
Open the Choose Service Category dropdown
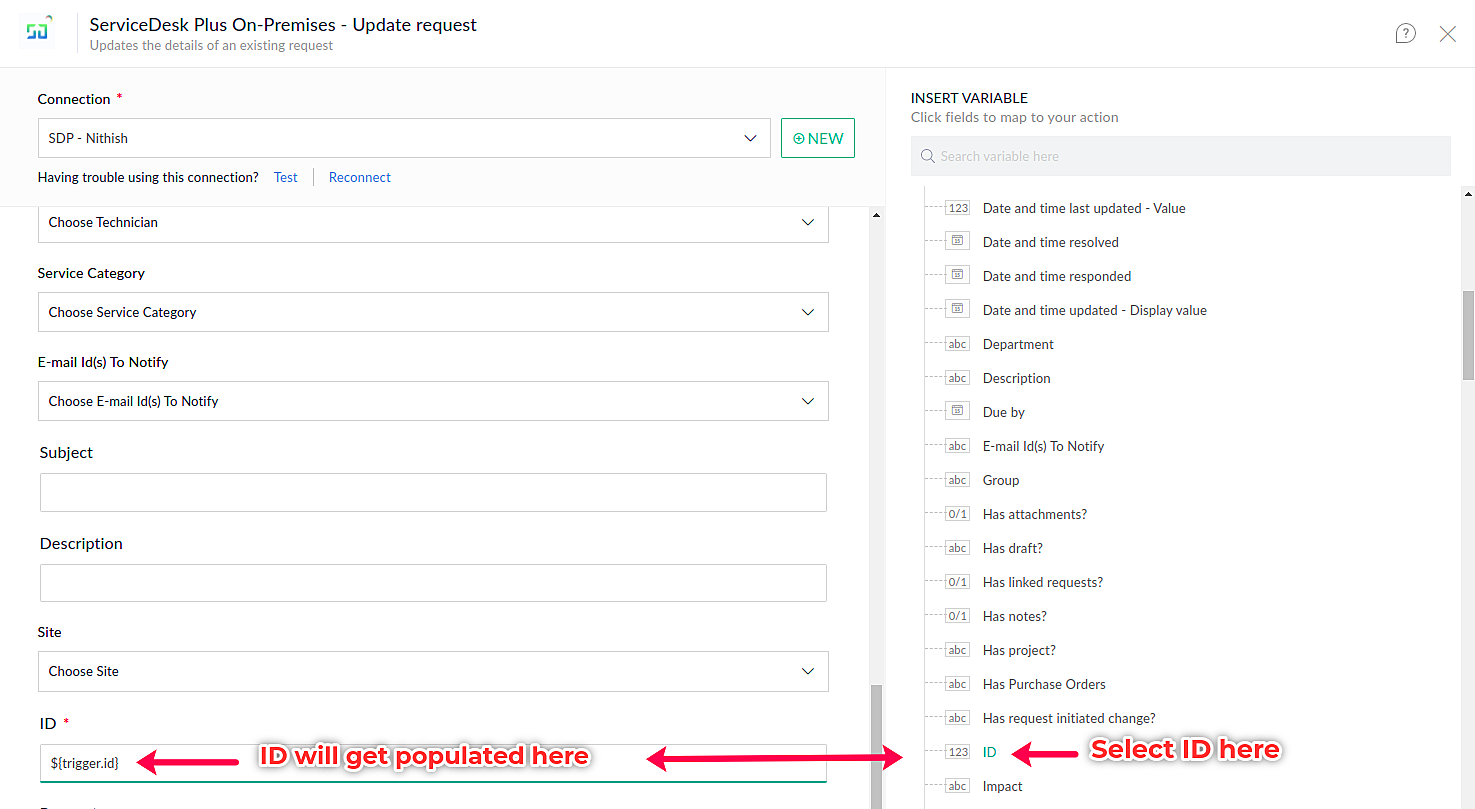point(433,312)
